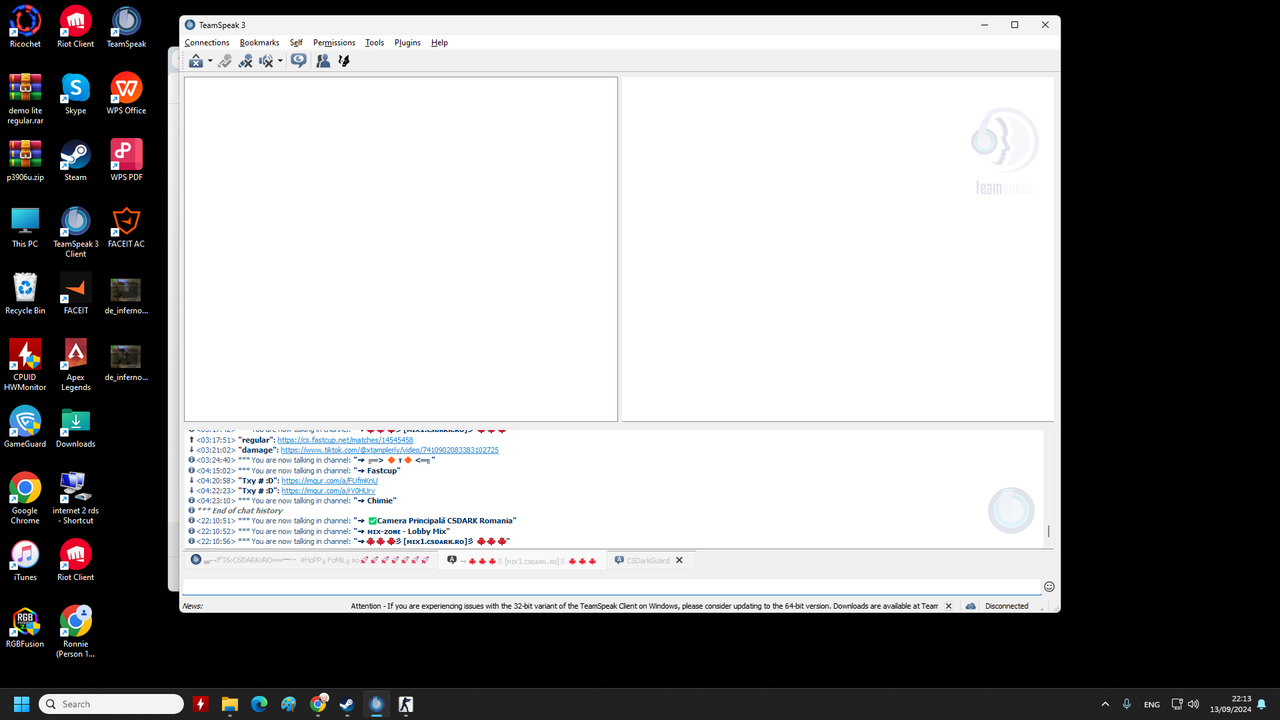Open TeamSpeak desktop shortcut
This screenshot has width=1280, height=720.
[126, 27]
